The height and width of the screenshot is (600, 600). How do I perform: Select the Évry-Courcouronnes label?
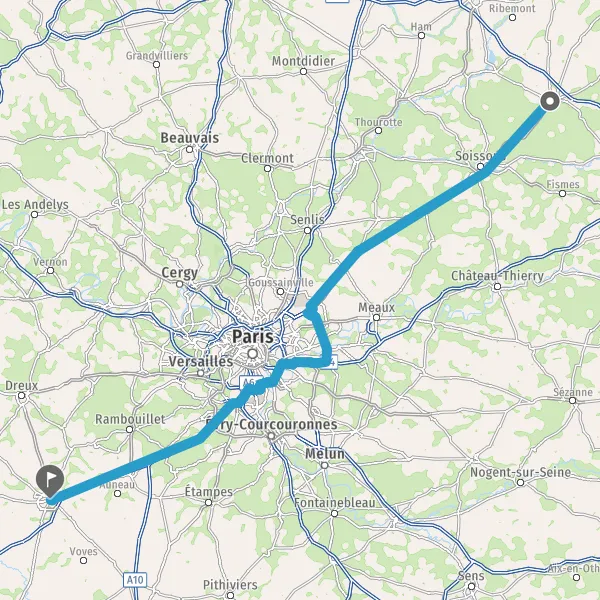271,424
